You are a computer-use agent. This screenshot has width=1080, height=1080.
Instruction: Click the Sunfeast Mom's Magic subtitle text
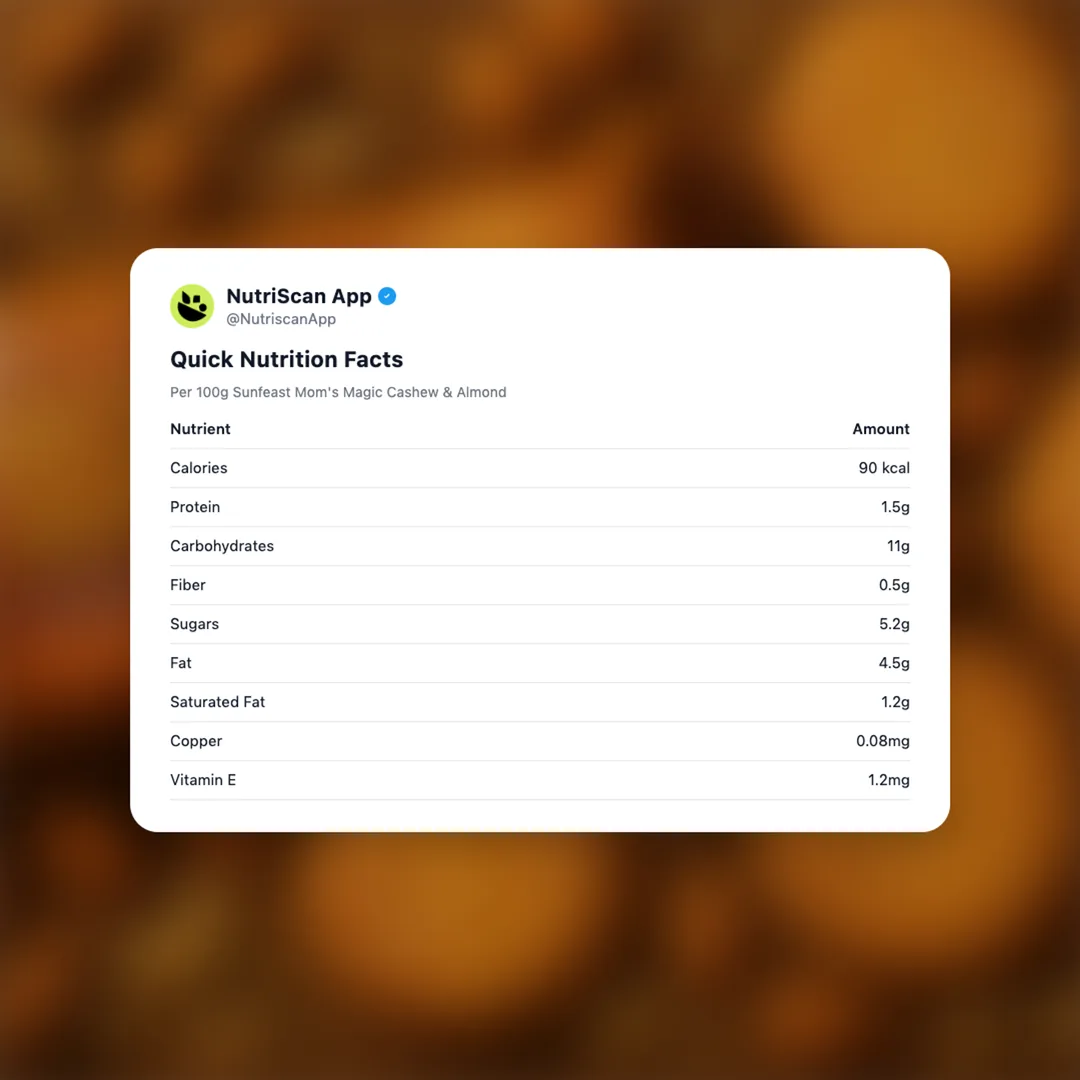[x=338, y=392]
